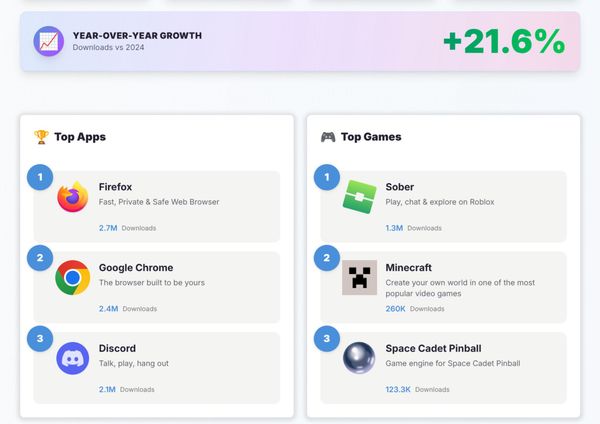Click the '+21.6%' growth figure

[x=504, y=41]
